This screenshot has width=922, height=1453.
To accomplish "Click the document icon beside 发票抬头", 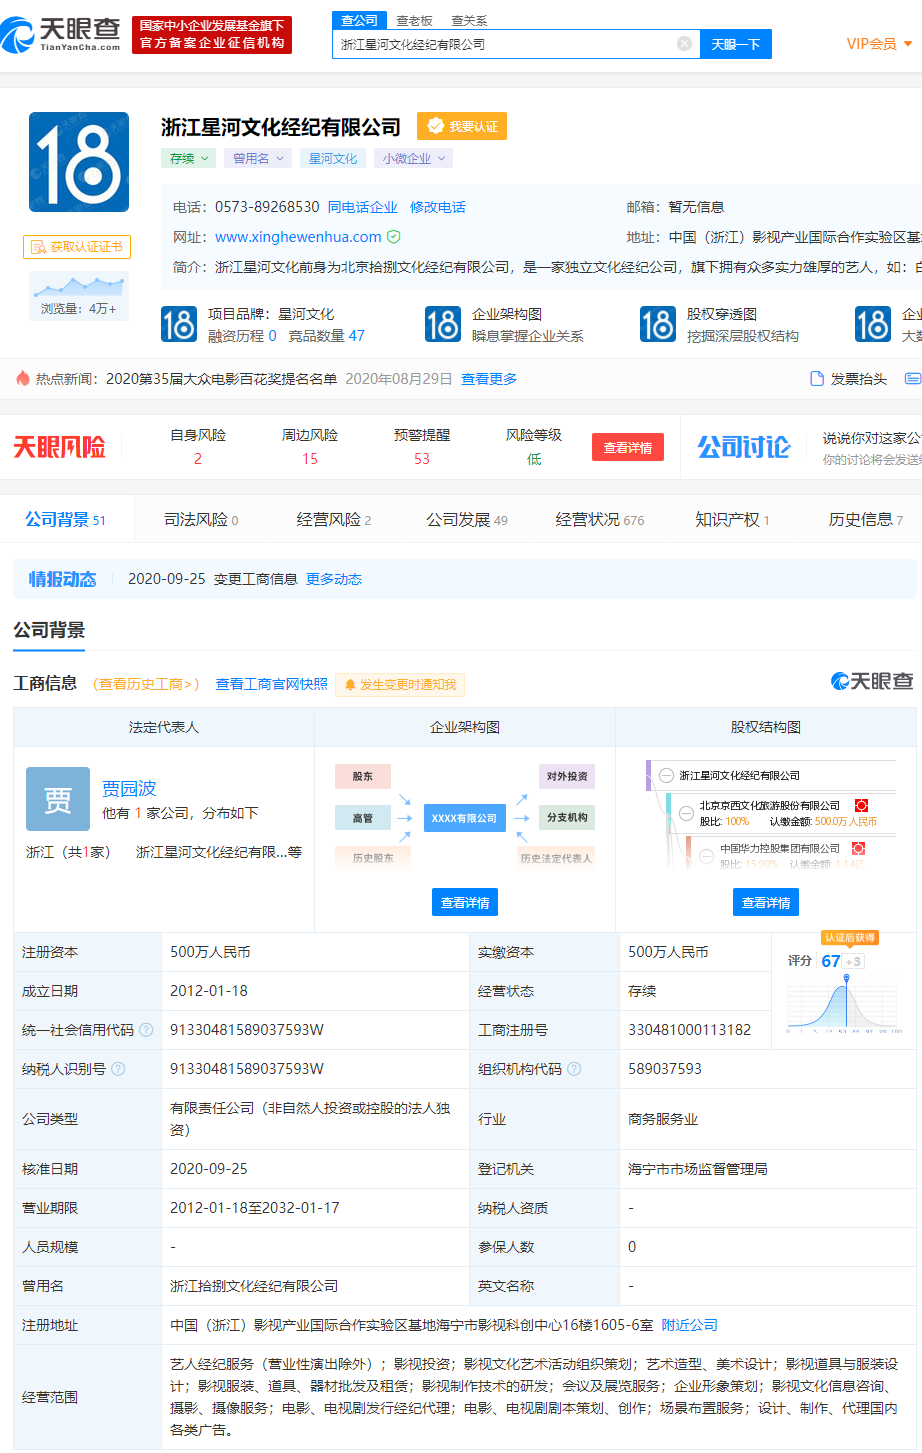I will tap(817, 379).
